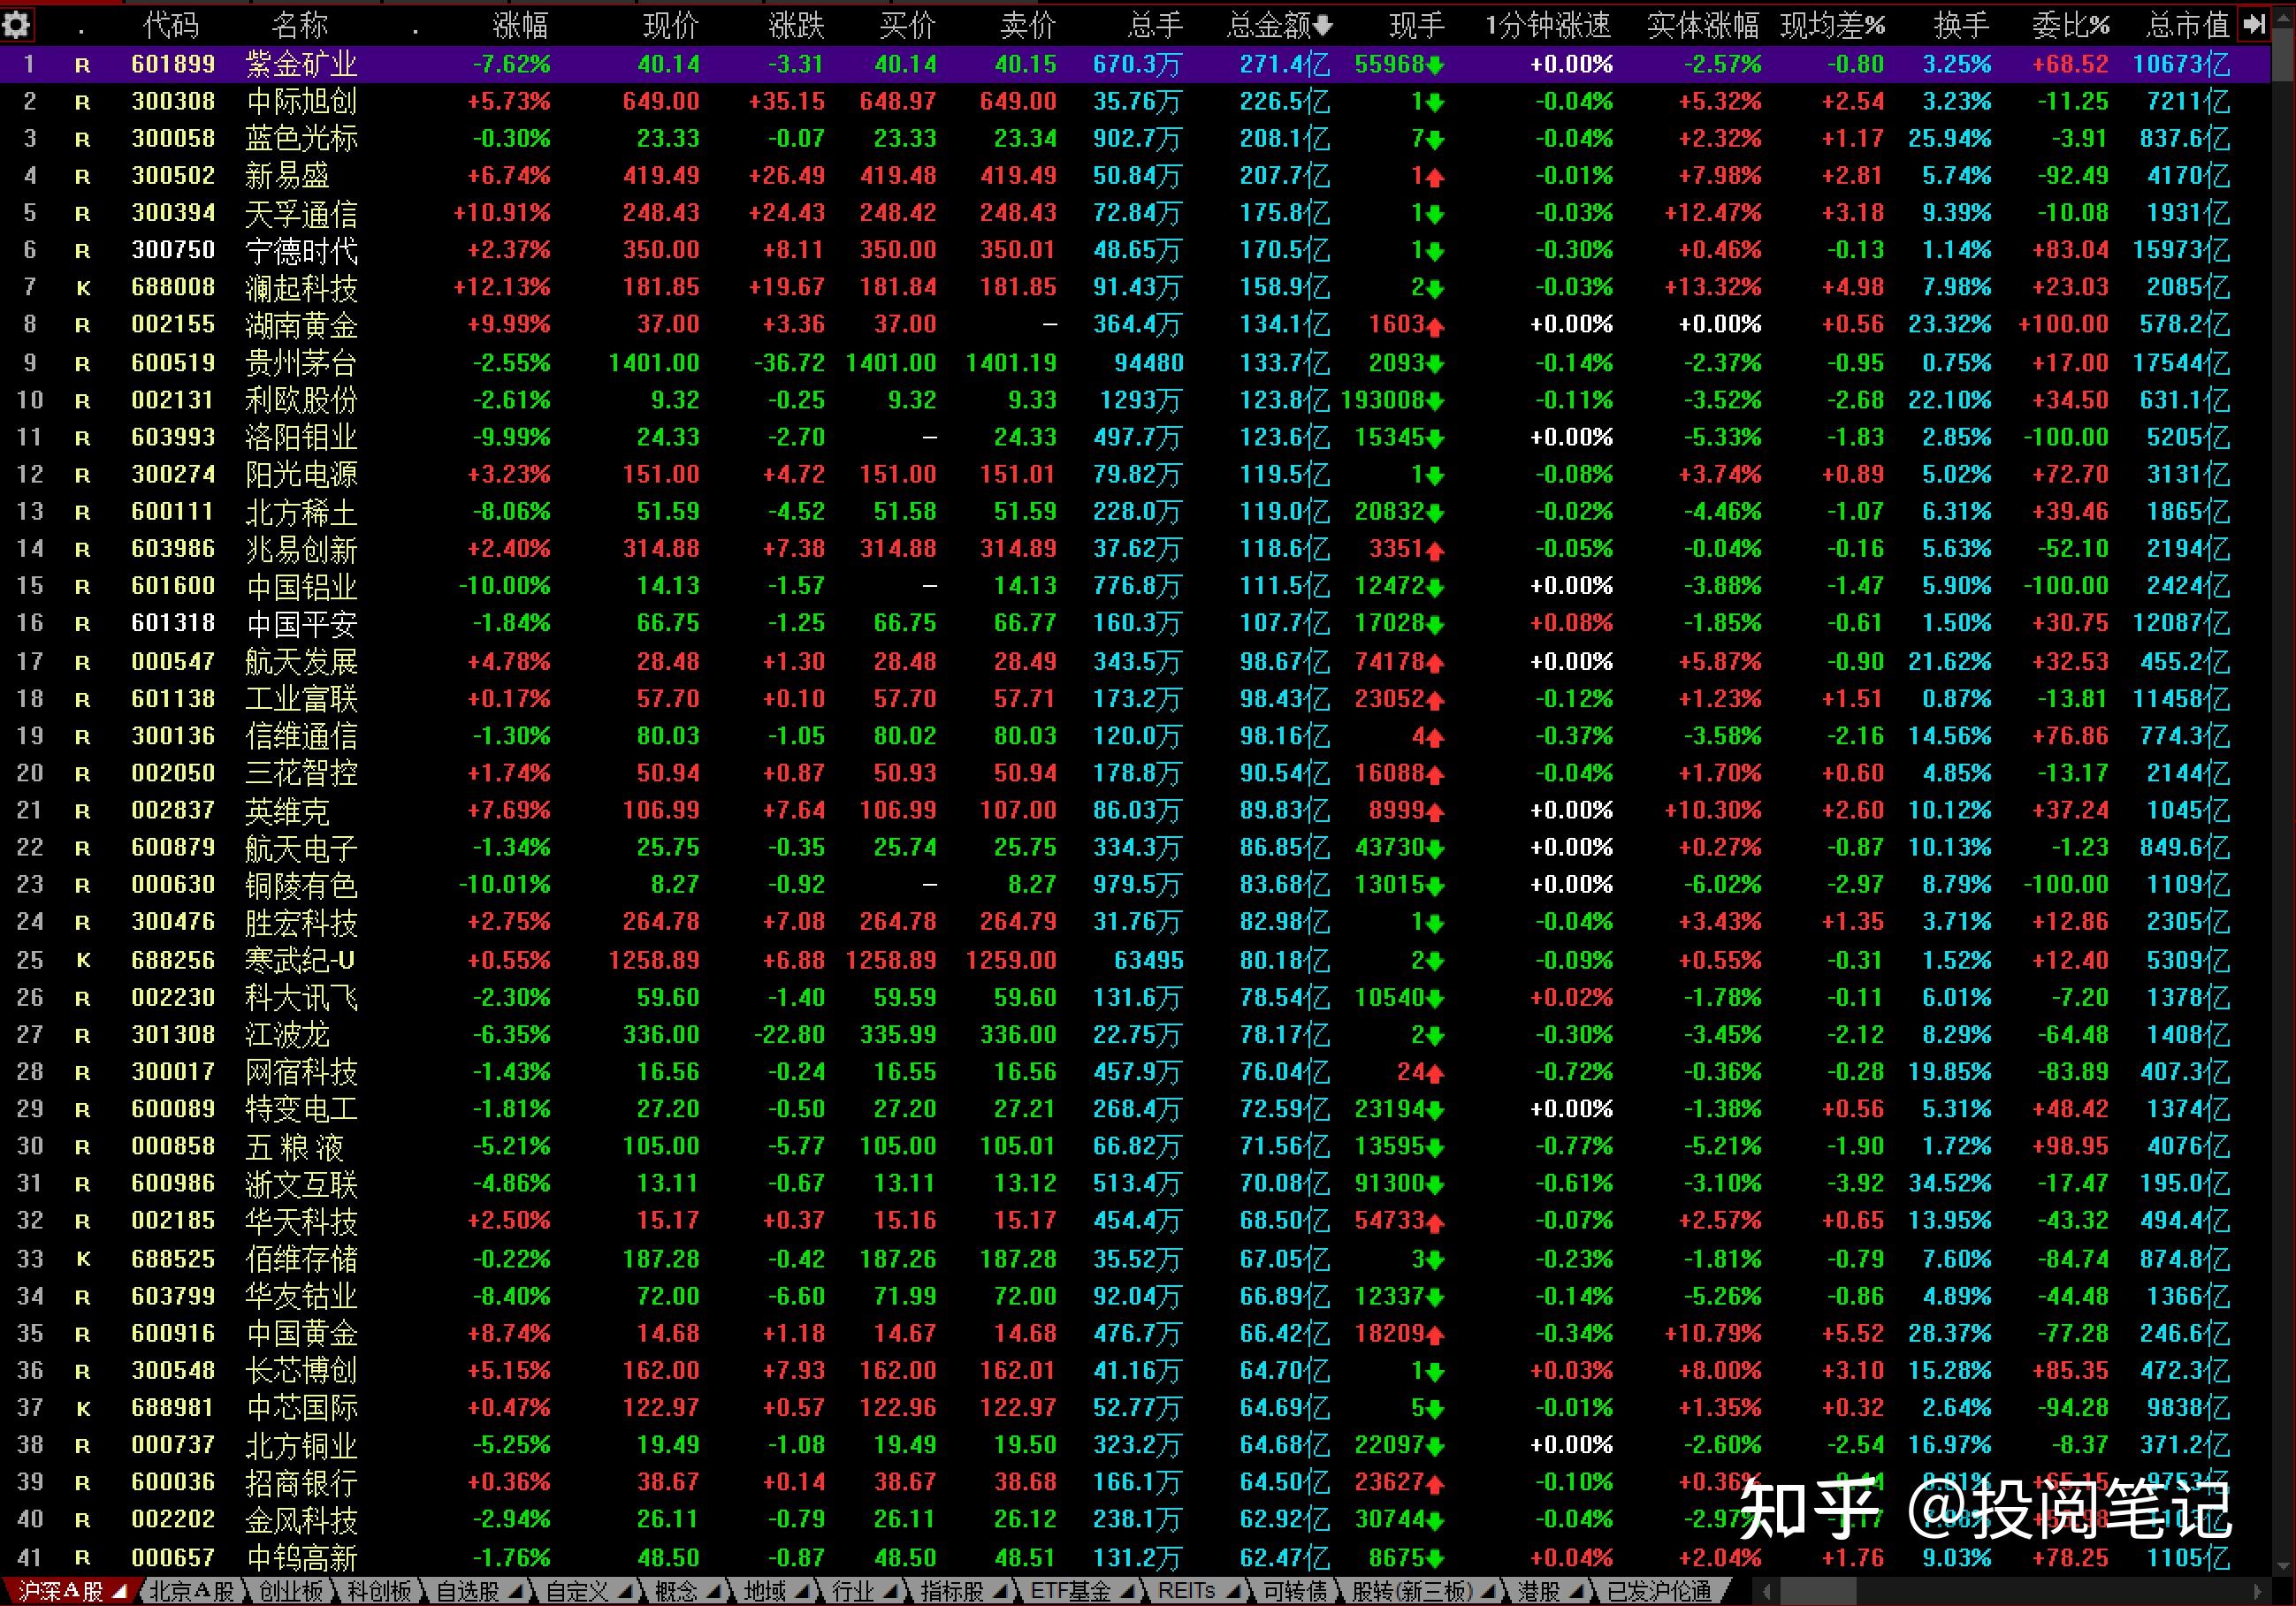Image resolution: width=2296 pixels, height=1606 pixels.
Task: Select stock 五粮液 in the list
Action: 295,1146
